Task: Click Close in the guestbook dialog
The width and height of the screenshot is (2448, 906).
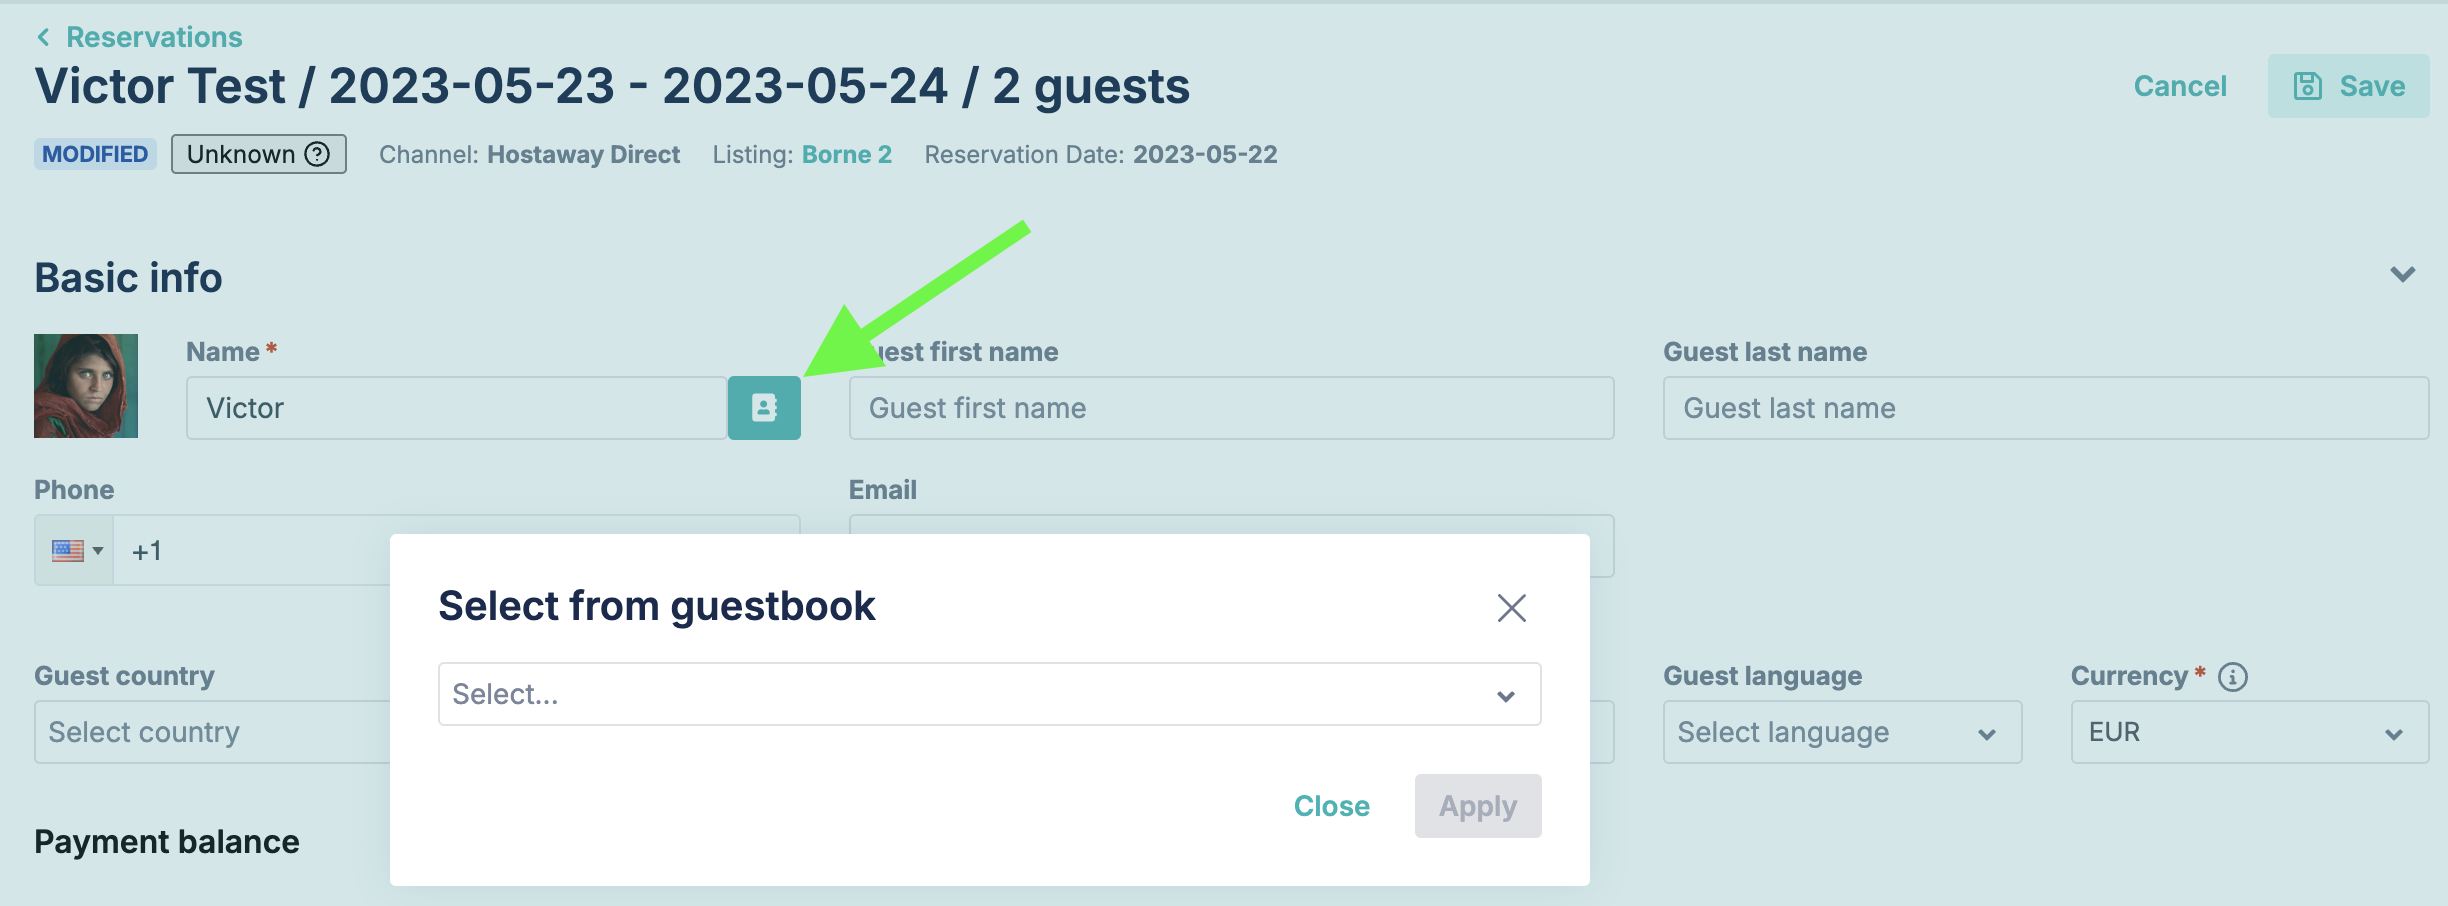Action: (x=1331, y=806)
